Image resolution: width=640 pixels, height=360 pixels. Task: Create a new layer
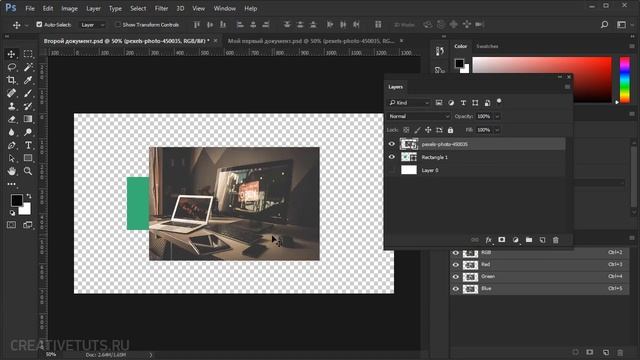coord(542,240)
